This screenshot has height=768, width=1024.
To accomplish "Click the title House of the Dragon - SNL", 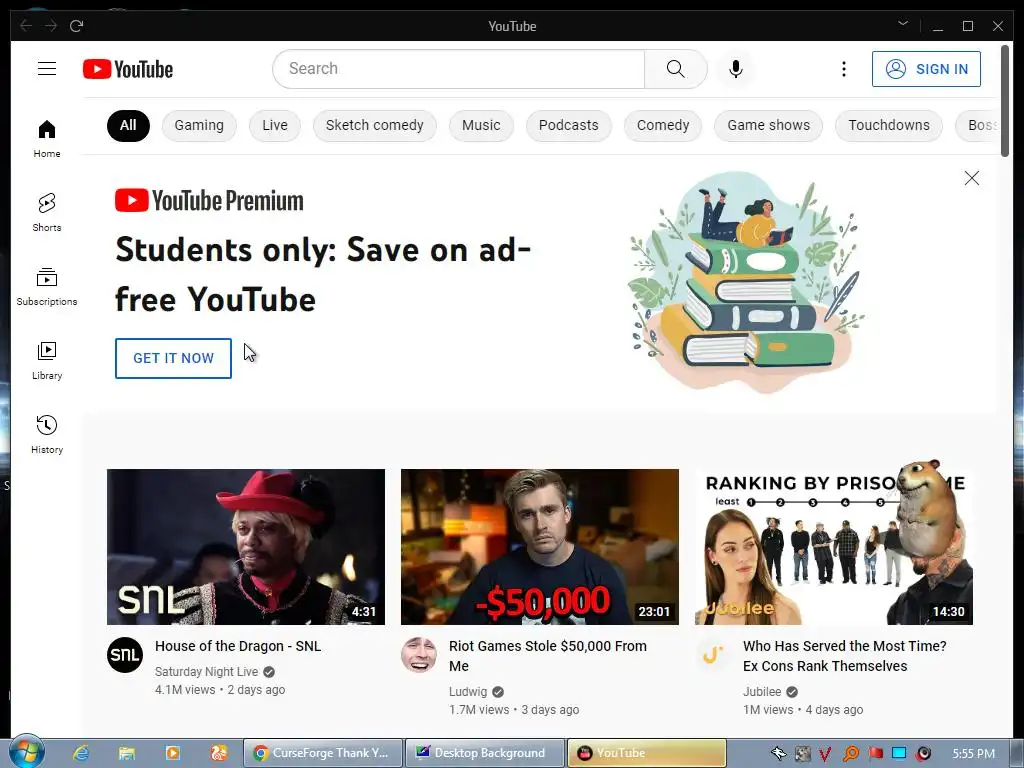I will click(x=238, y=646).
